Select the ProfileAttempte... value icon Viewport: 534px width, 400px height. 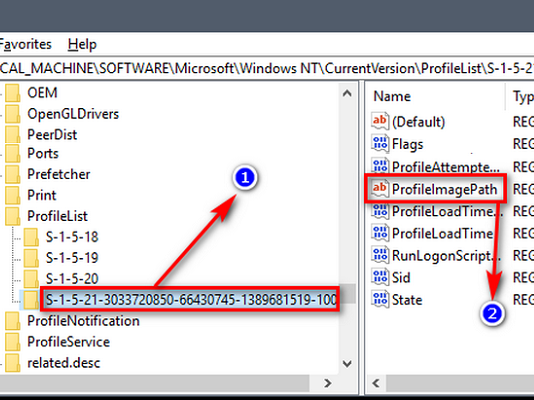[380, 166]
